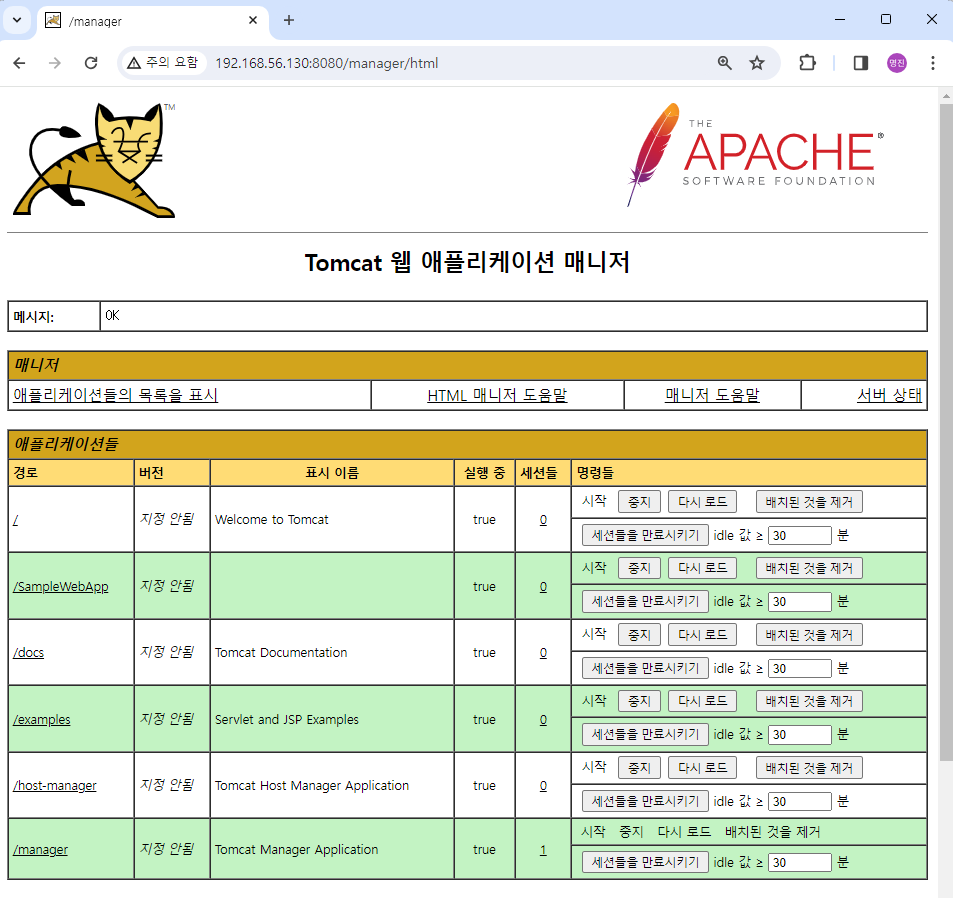Open '서버 상태' link
This screenshot has height=898, width=953.
click(889, 395)
